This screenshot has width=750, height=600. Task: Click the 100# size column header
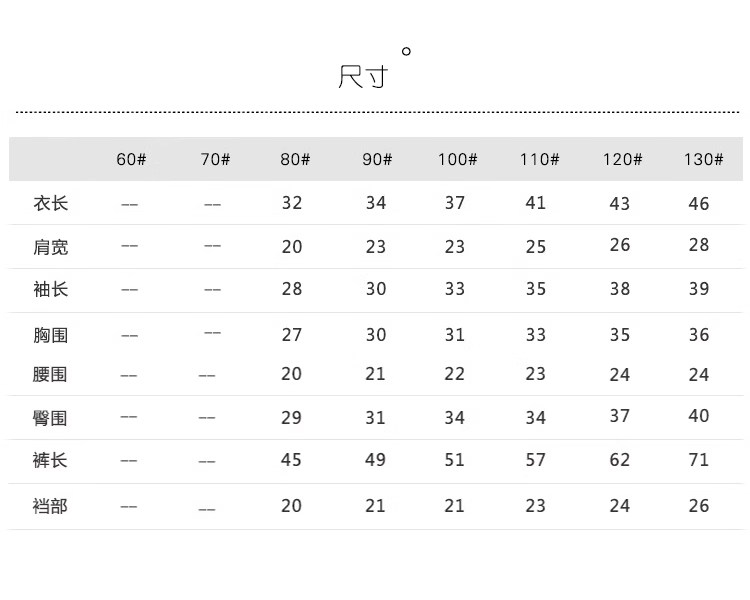[x=457, y=160]
